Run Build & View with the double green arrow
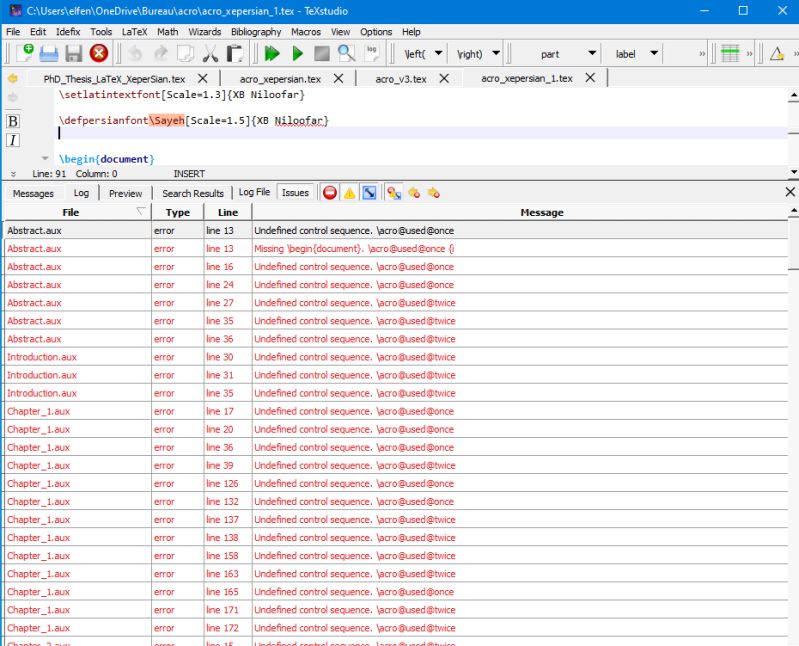The image size is (799, 646). point(272,53)
